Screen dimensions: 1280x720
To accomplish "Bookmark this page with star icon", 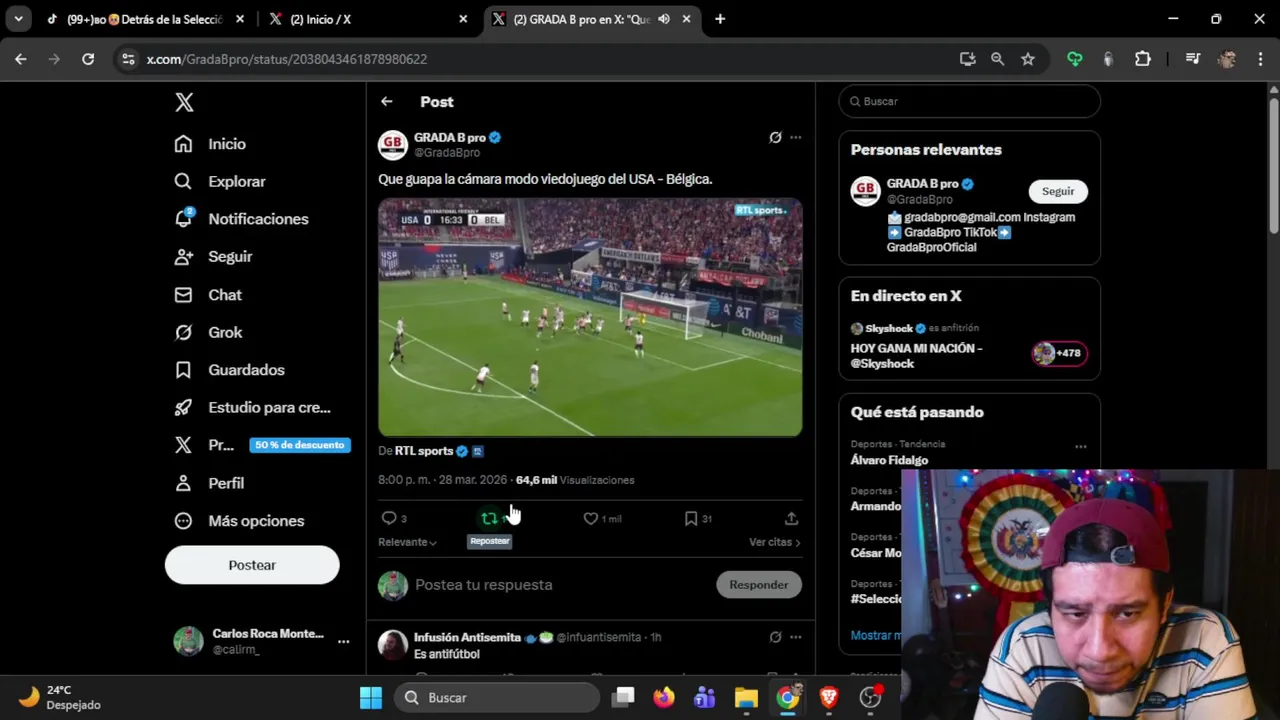I will point(1028,59).
